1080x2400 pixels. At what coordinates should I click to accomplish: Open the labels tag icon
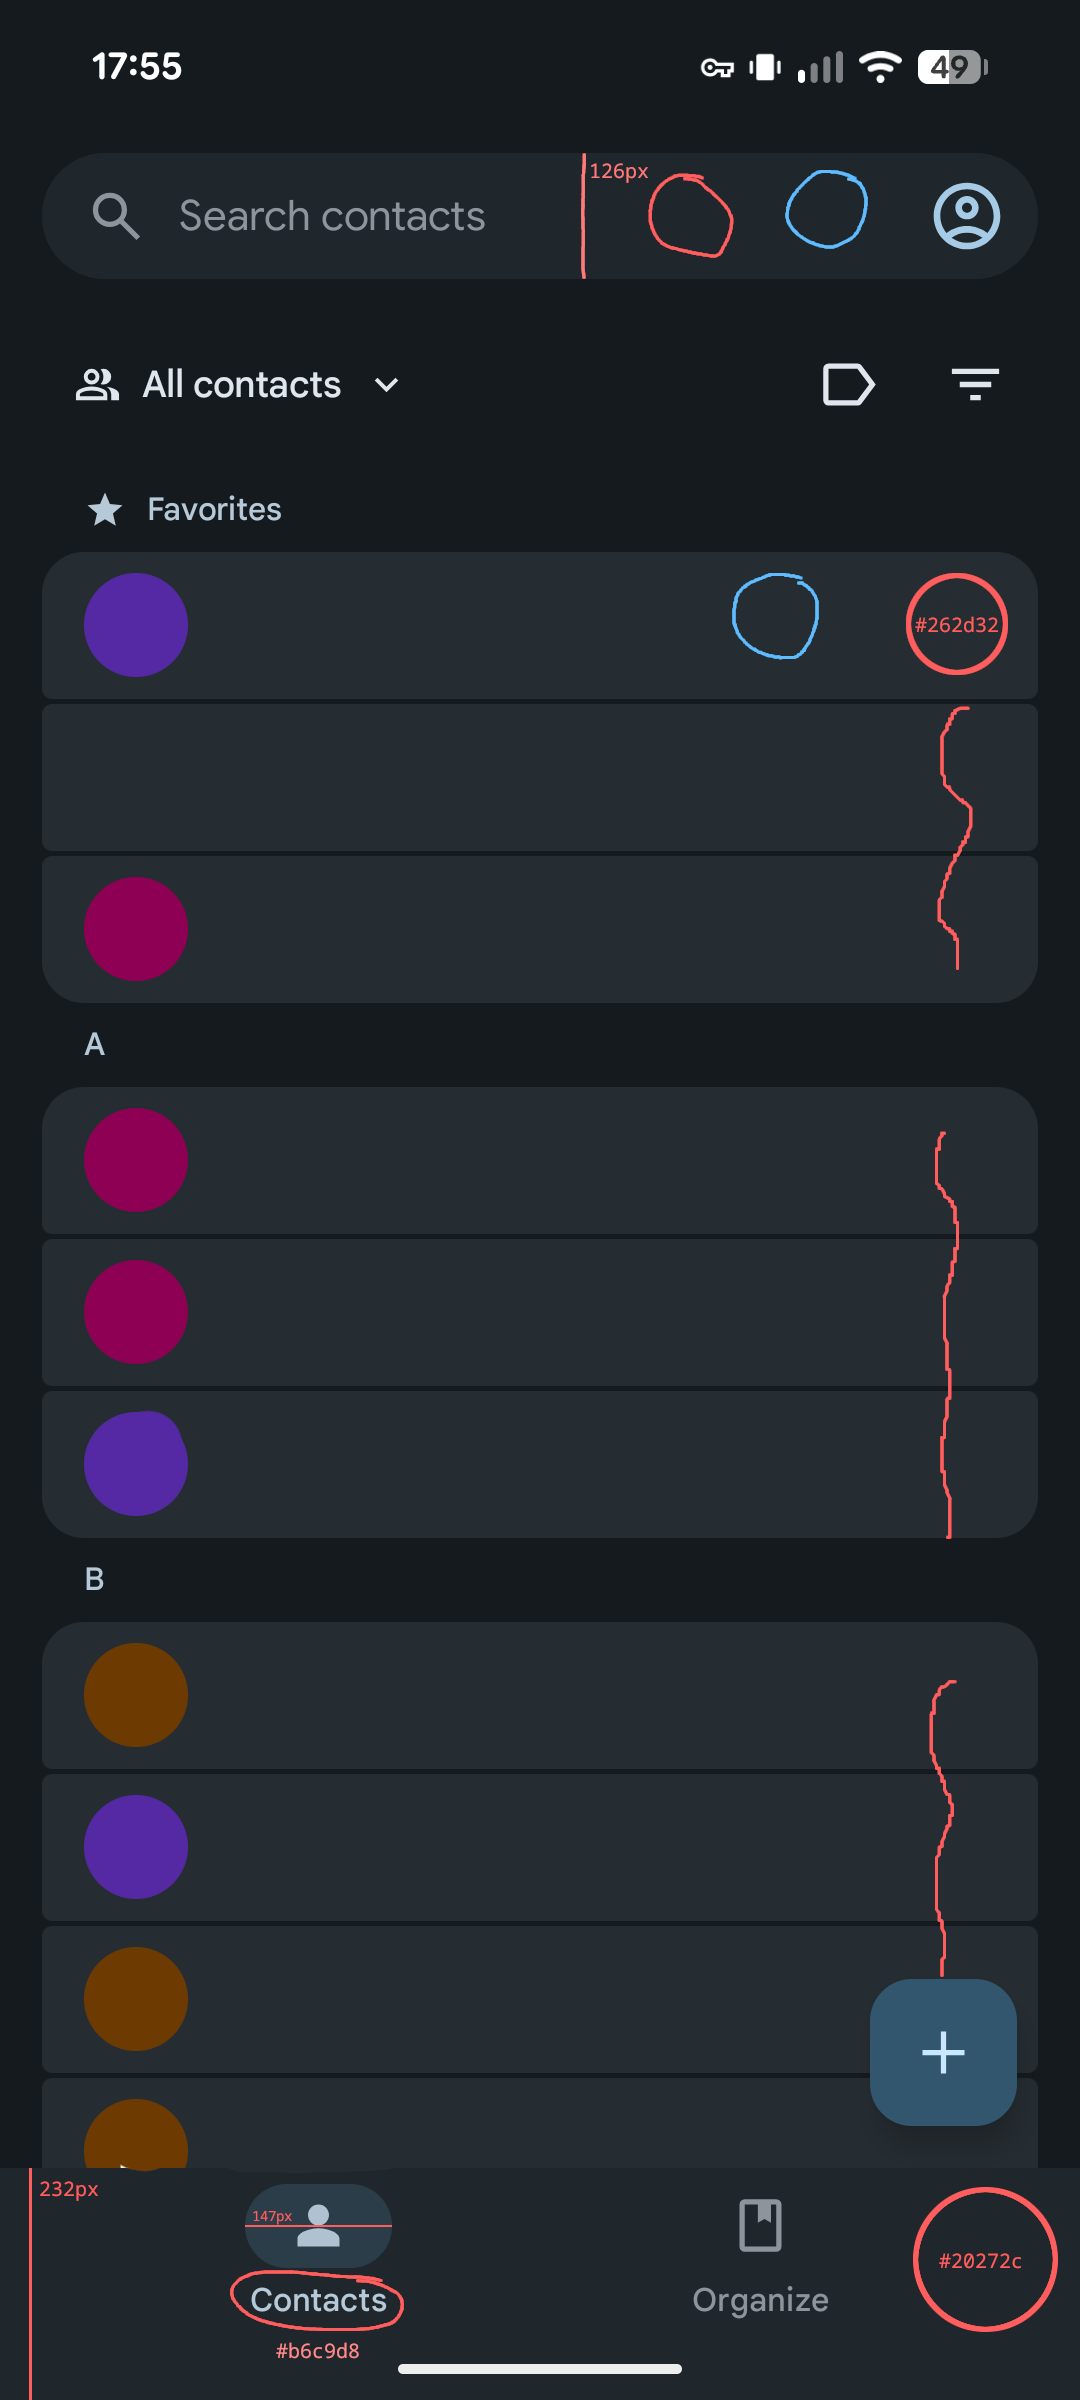pyautogui.click(x=848, y=385)
